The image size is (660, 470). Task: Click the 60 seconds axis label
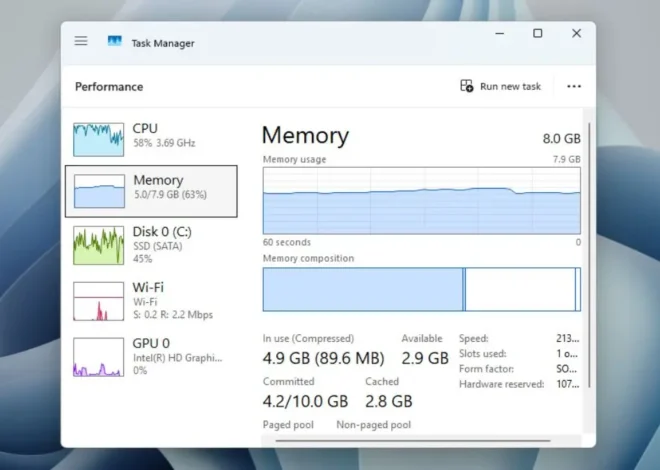pos(287,242)
